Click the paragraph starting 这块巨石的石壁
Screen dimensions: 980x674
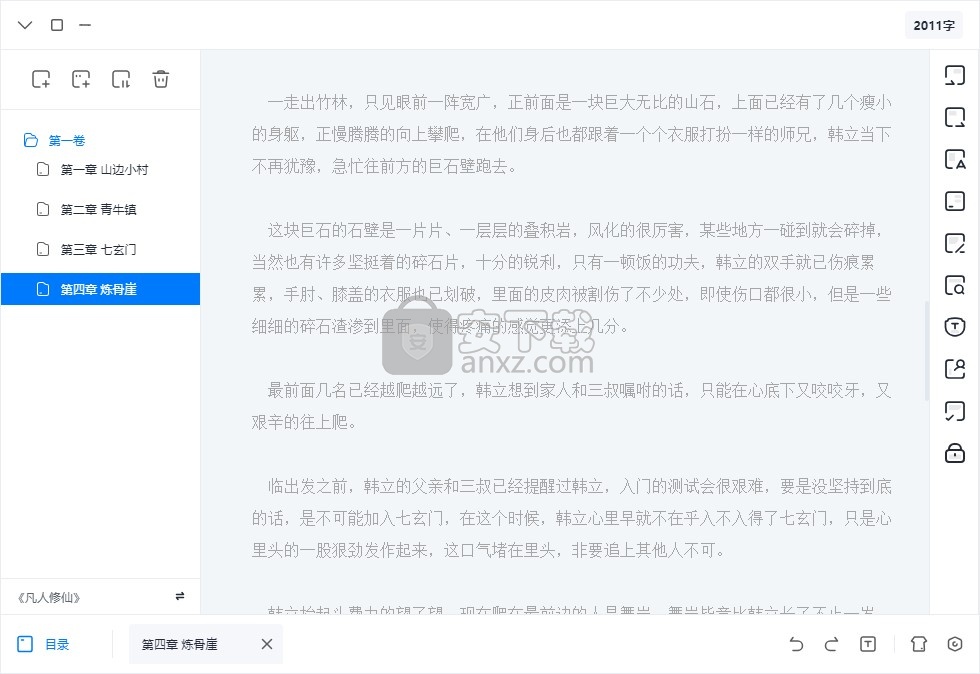(x=572, y=278)
